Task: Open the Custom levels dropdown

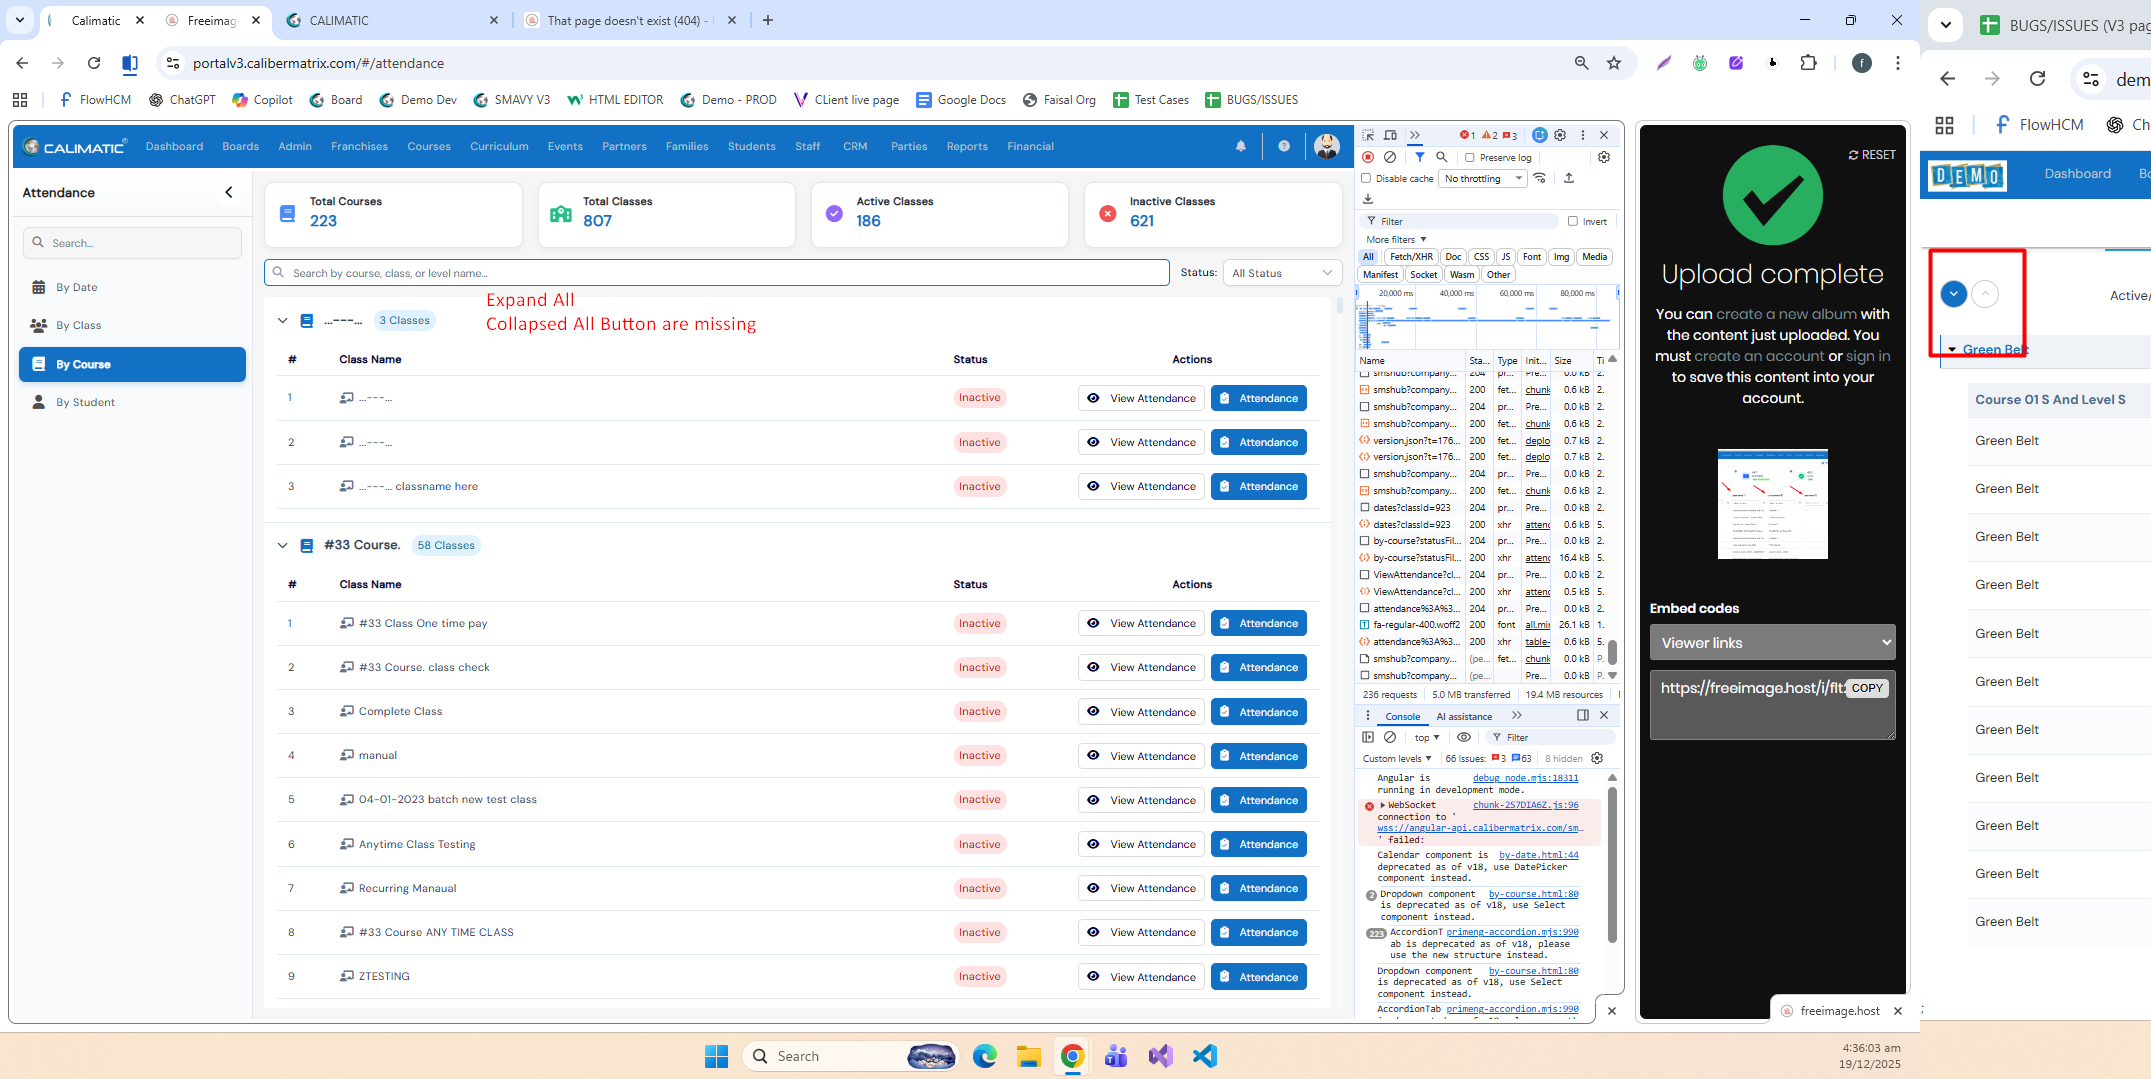Action: [x=1397, y=758]
